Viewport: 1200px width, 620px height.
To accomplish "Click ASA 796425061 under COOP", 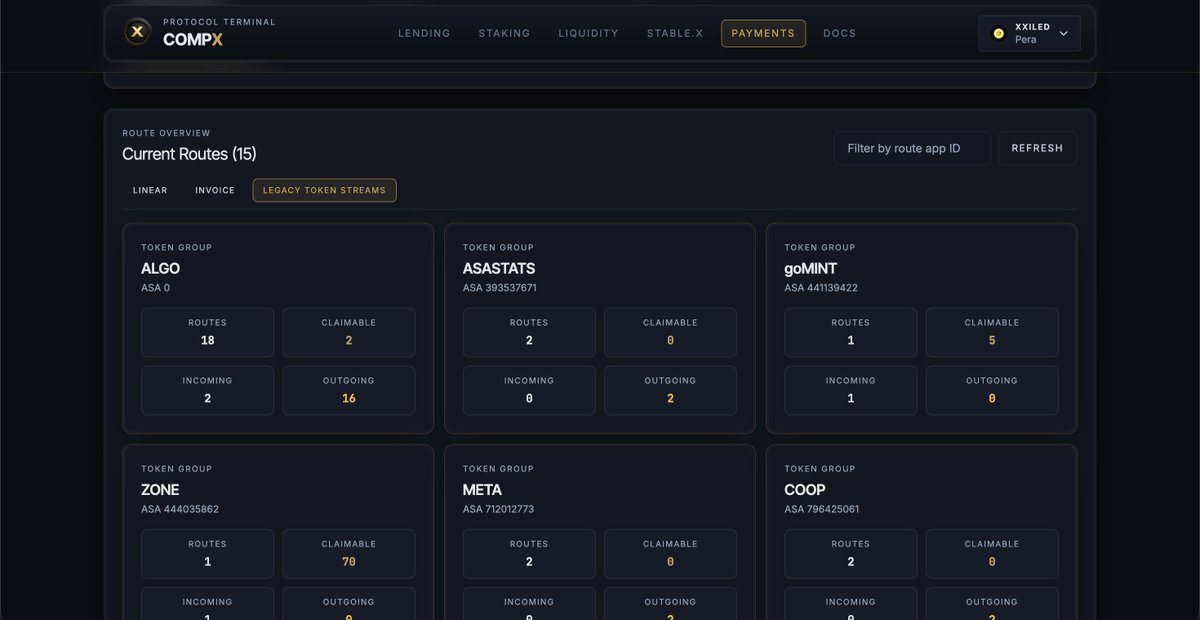I will click(821, 509).
